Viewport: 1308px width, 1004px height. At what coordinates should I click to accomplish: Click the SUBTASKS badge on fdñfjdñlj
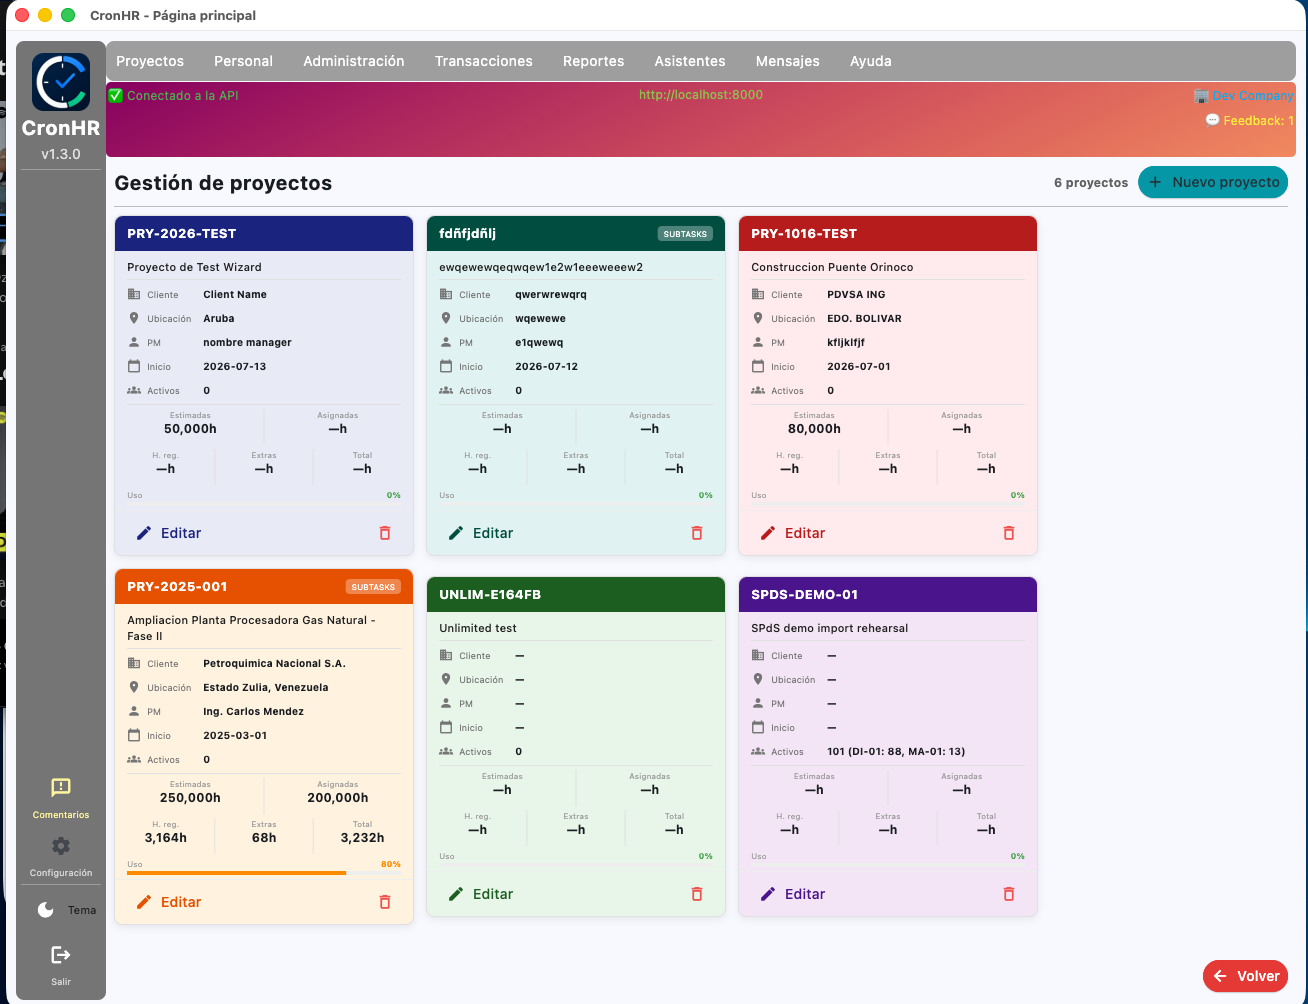pos(686,234)
